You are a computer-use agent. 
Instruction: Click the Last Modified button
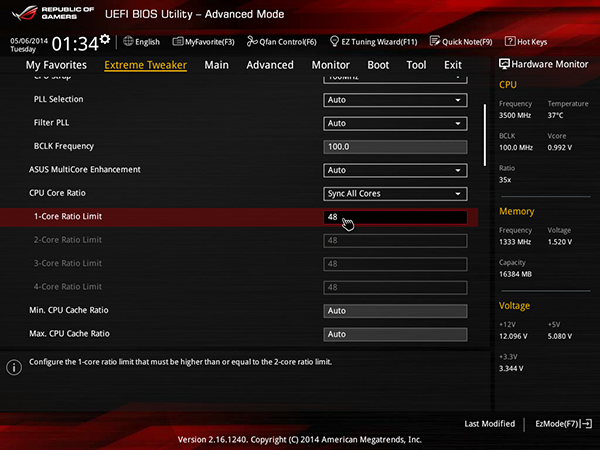489,424
